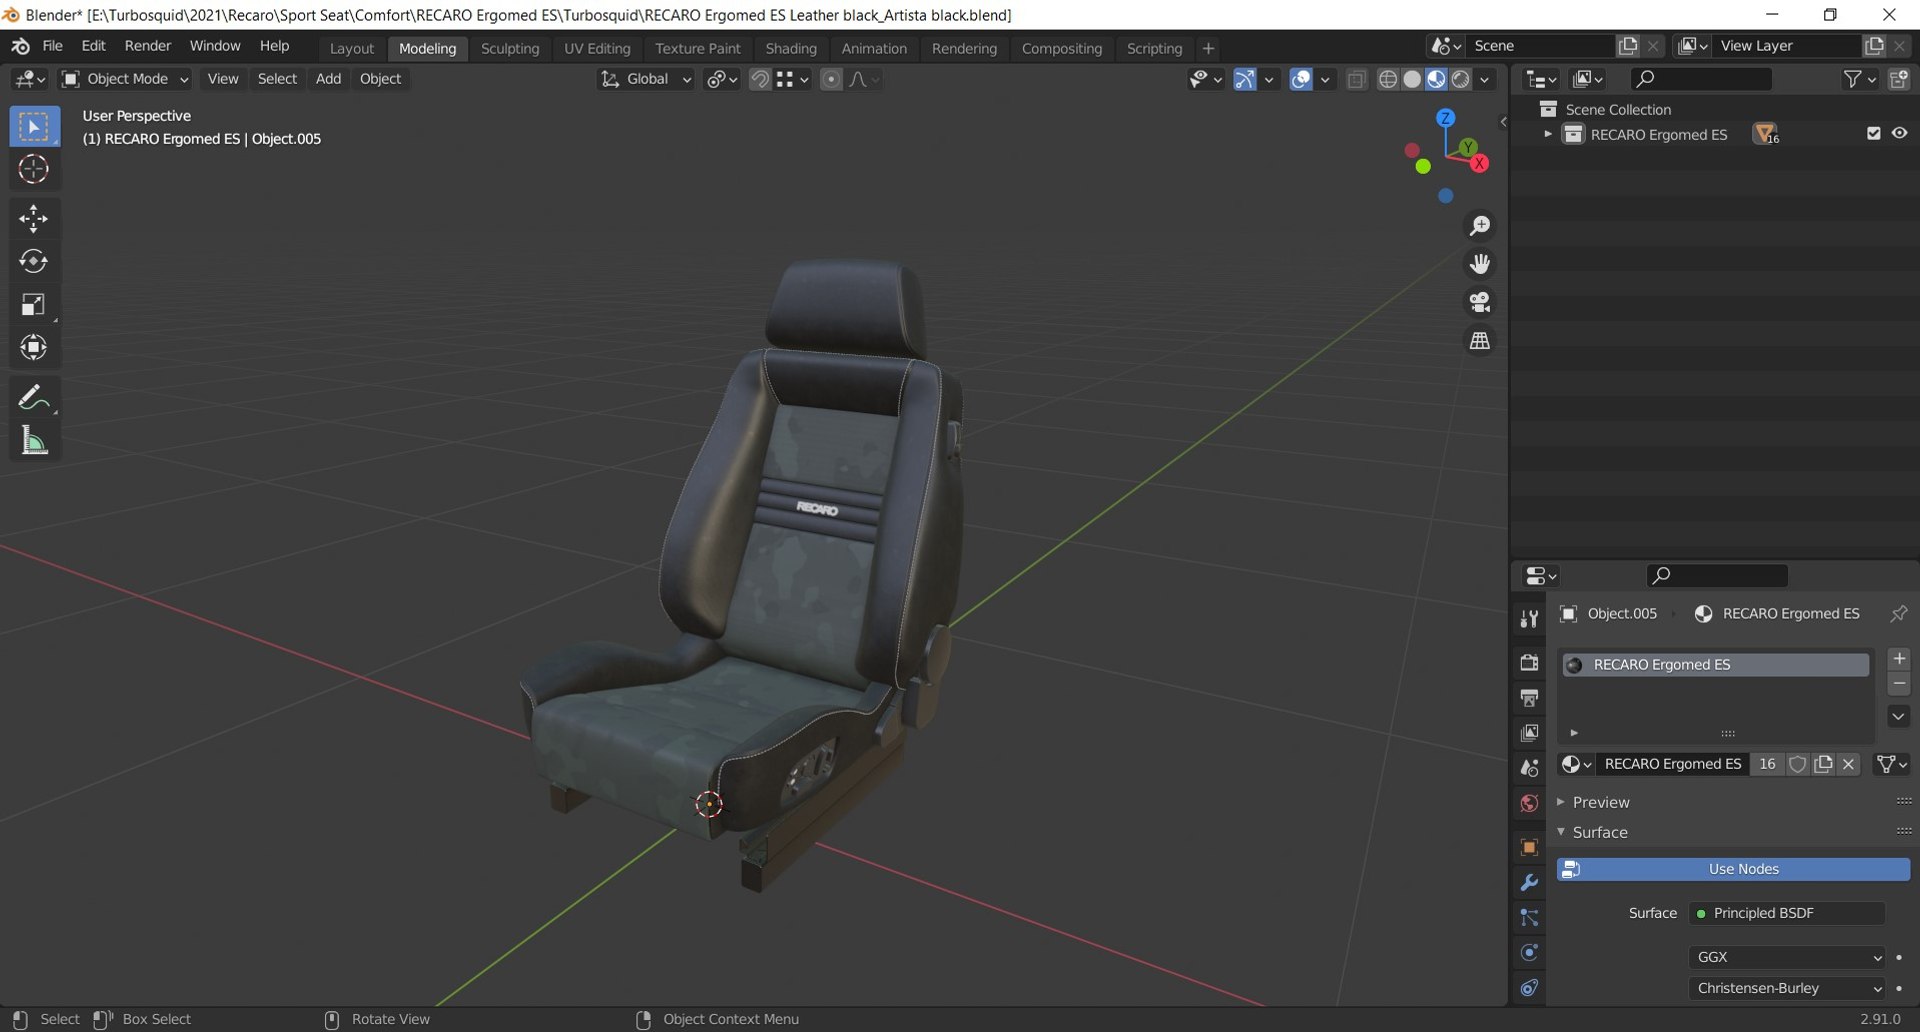Collapse the Surface panel
This screenshot has height=1032, width=1920.
pos(1561,832)
